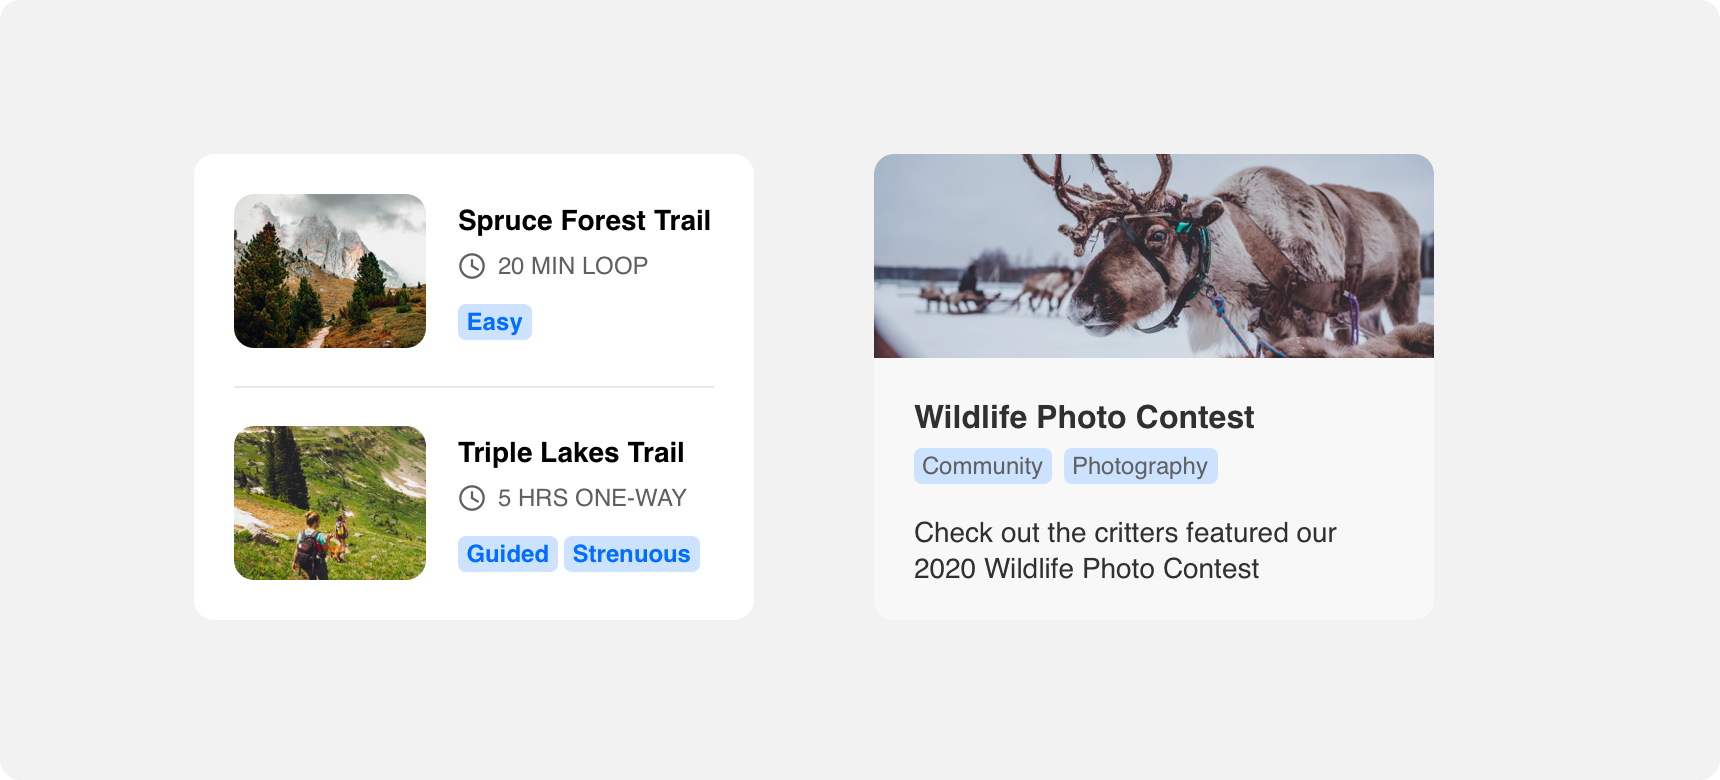Select the Community tag
Viewport: 1720px width, 780px height.
coord(983,466)
